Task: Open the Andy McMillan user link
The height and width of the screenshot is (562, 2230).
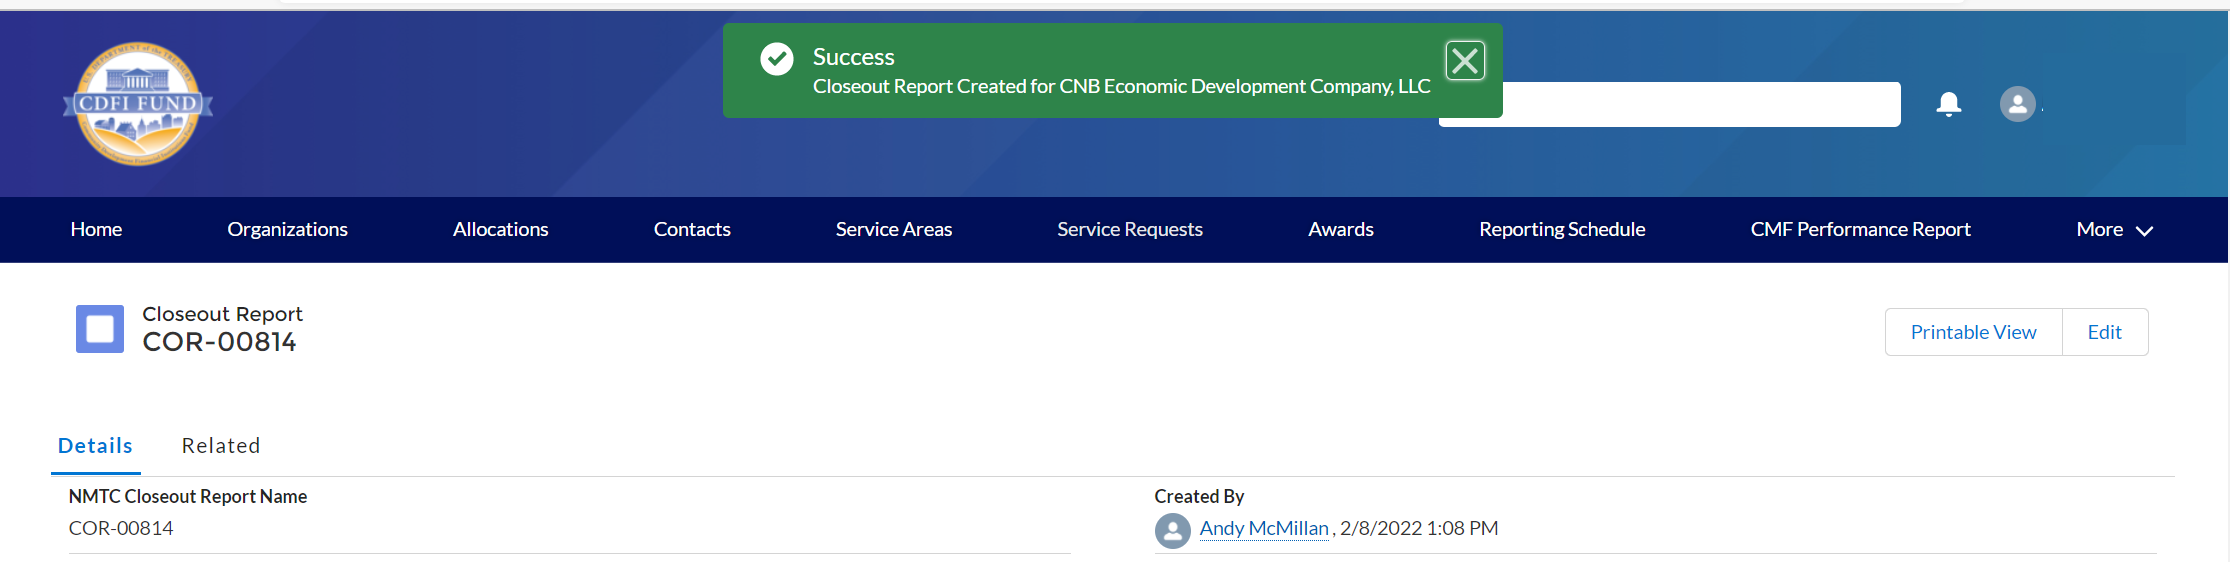Action: (1264, 528)
